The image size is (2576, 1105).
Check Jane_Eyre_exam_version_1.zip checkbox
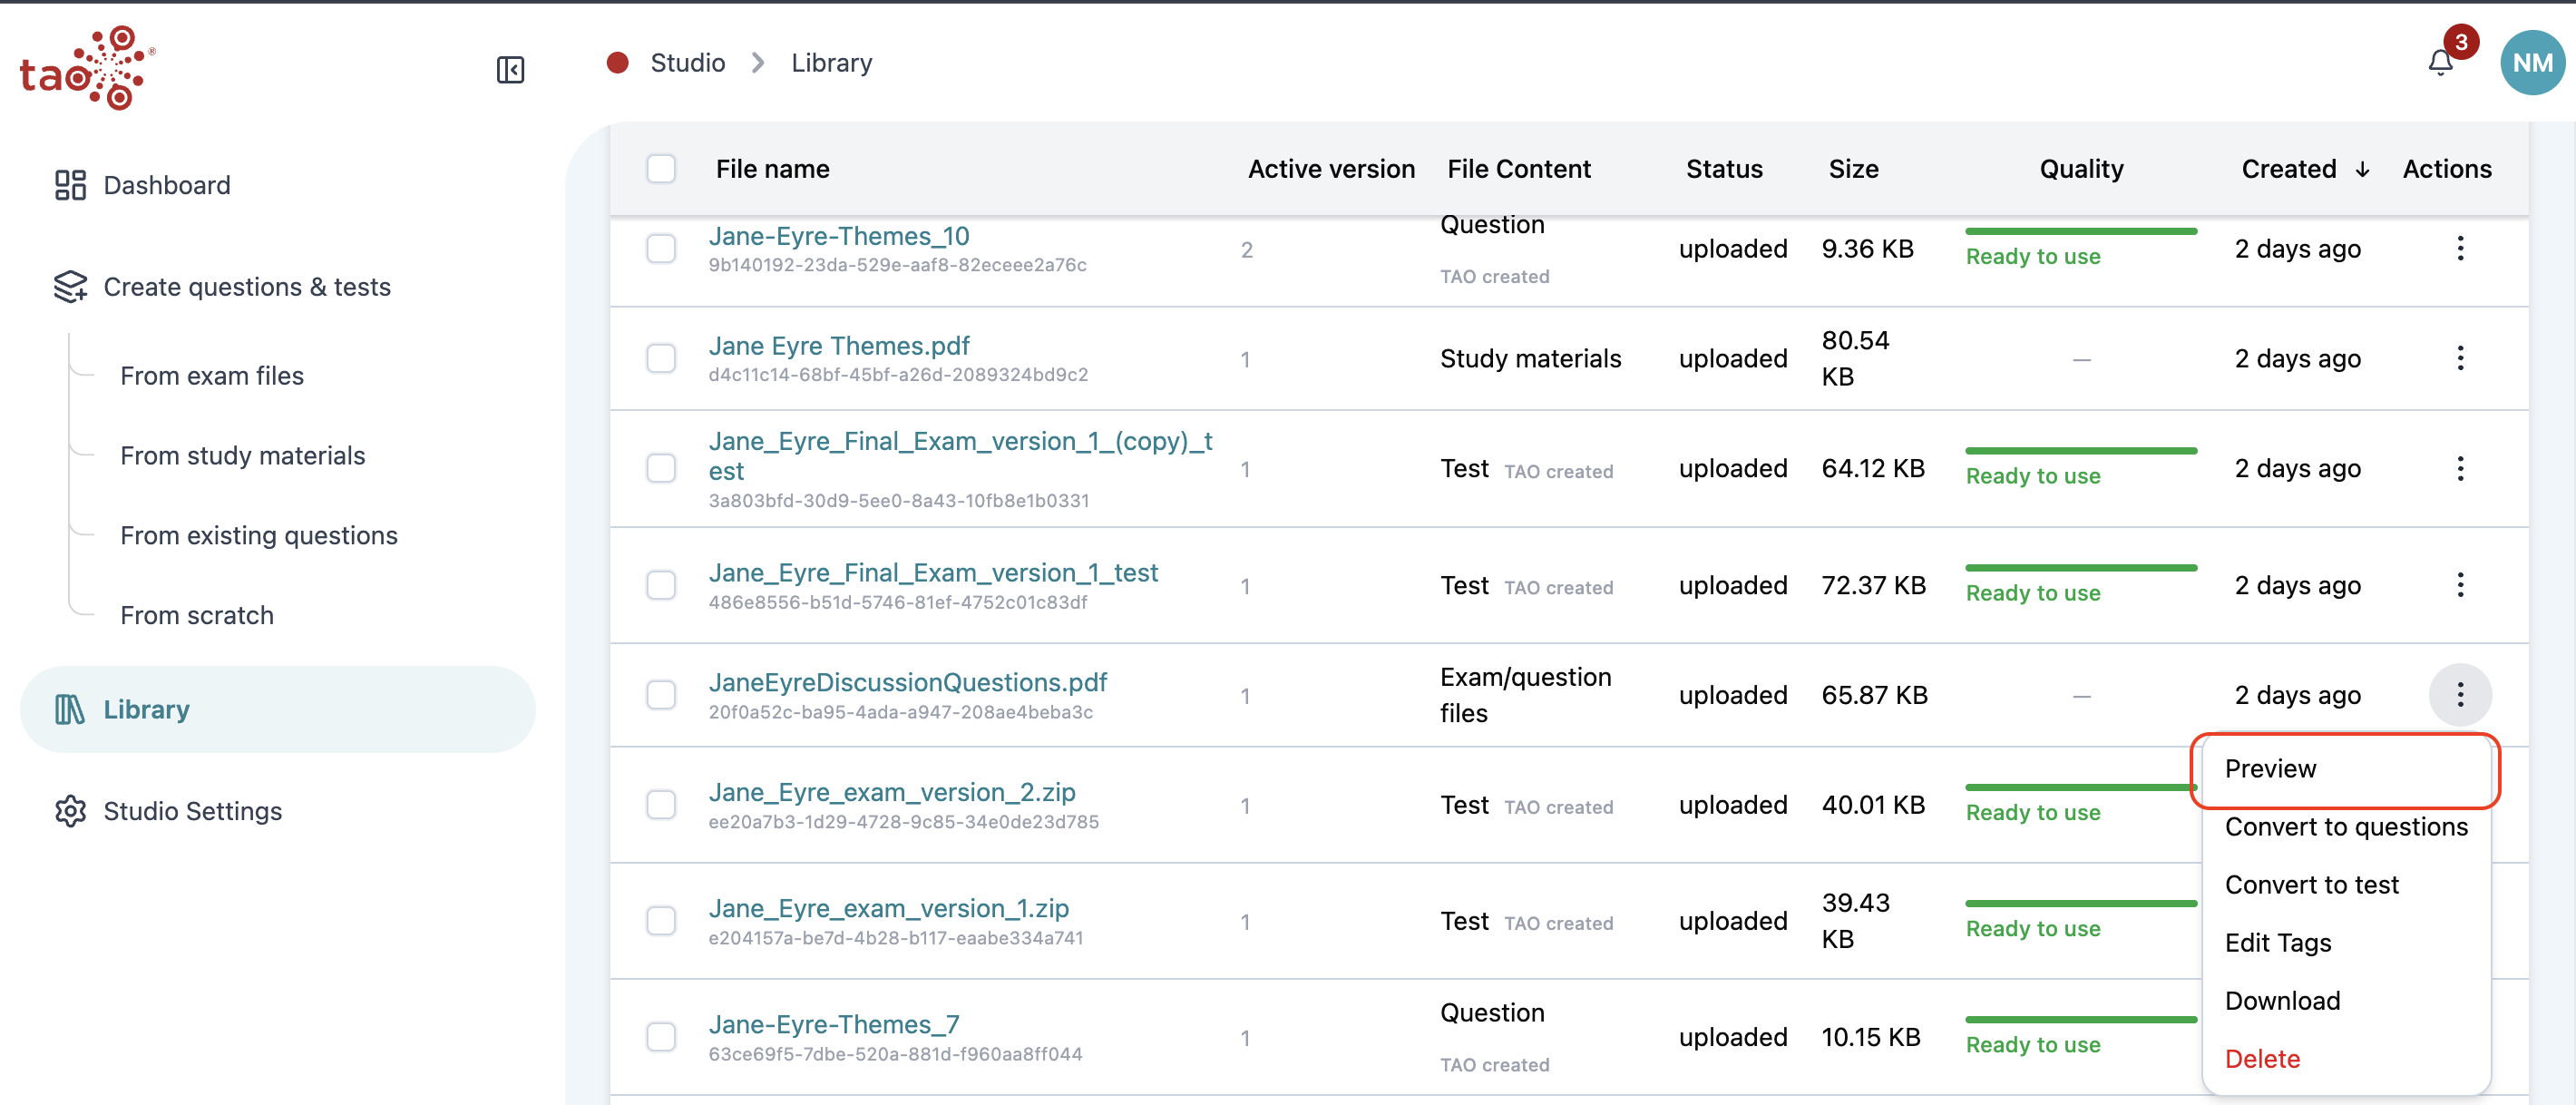[x=661, y=921]
